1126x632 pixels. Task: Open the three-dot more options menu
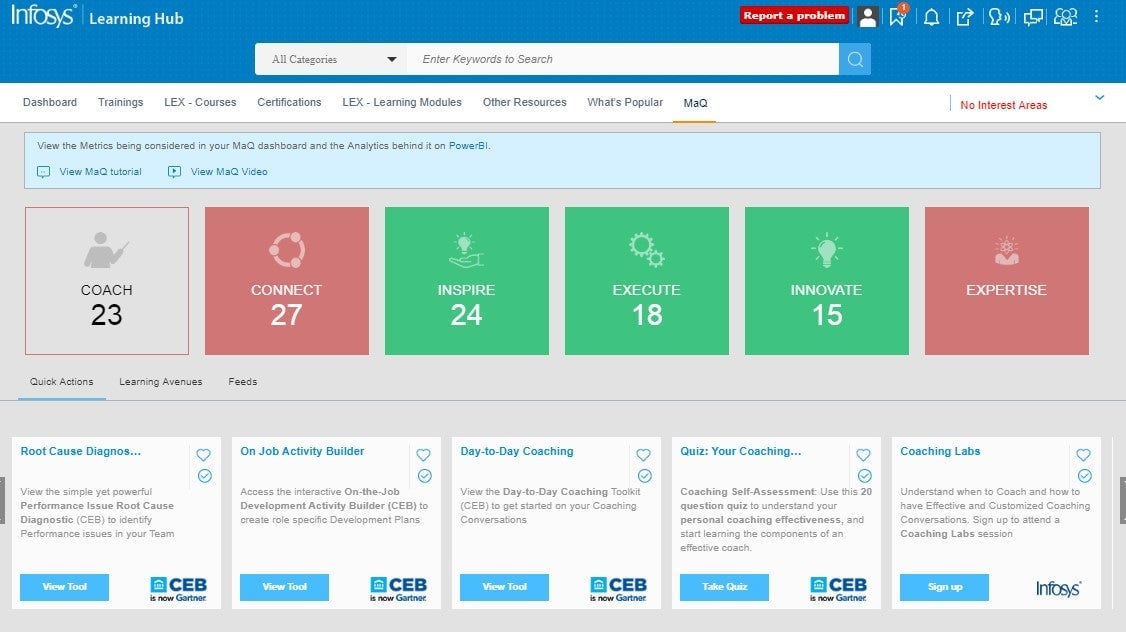[x=1097, y=16]
